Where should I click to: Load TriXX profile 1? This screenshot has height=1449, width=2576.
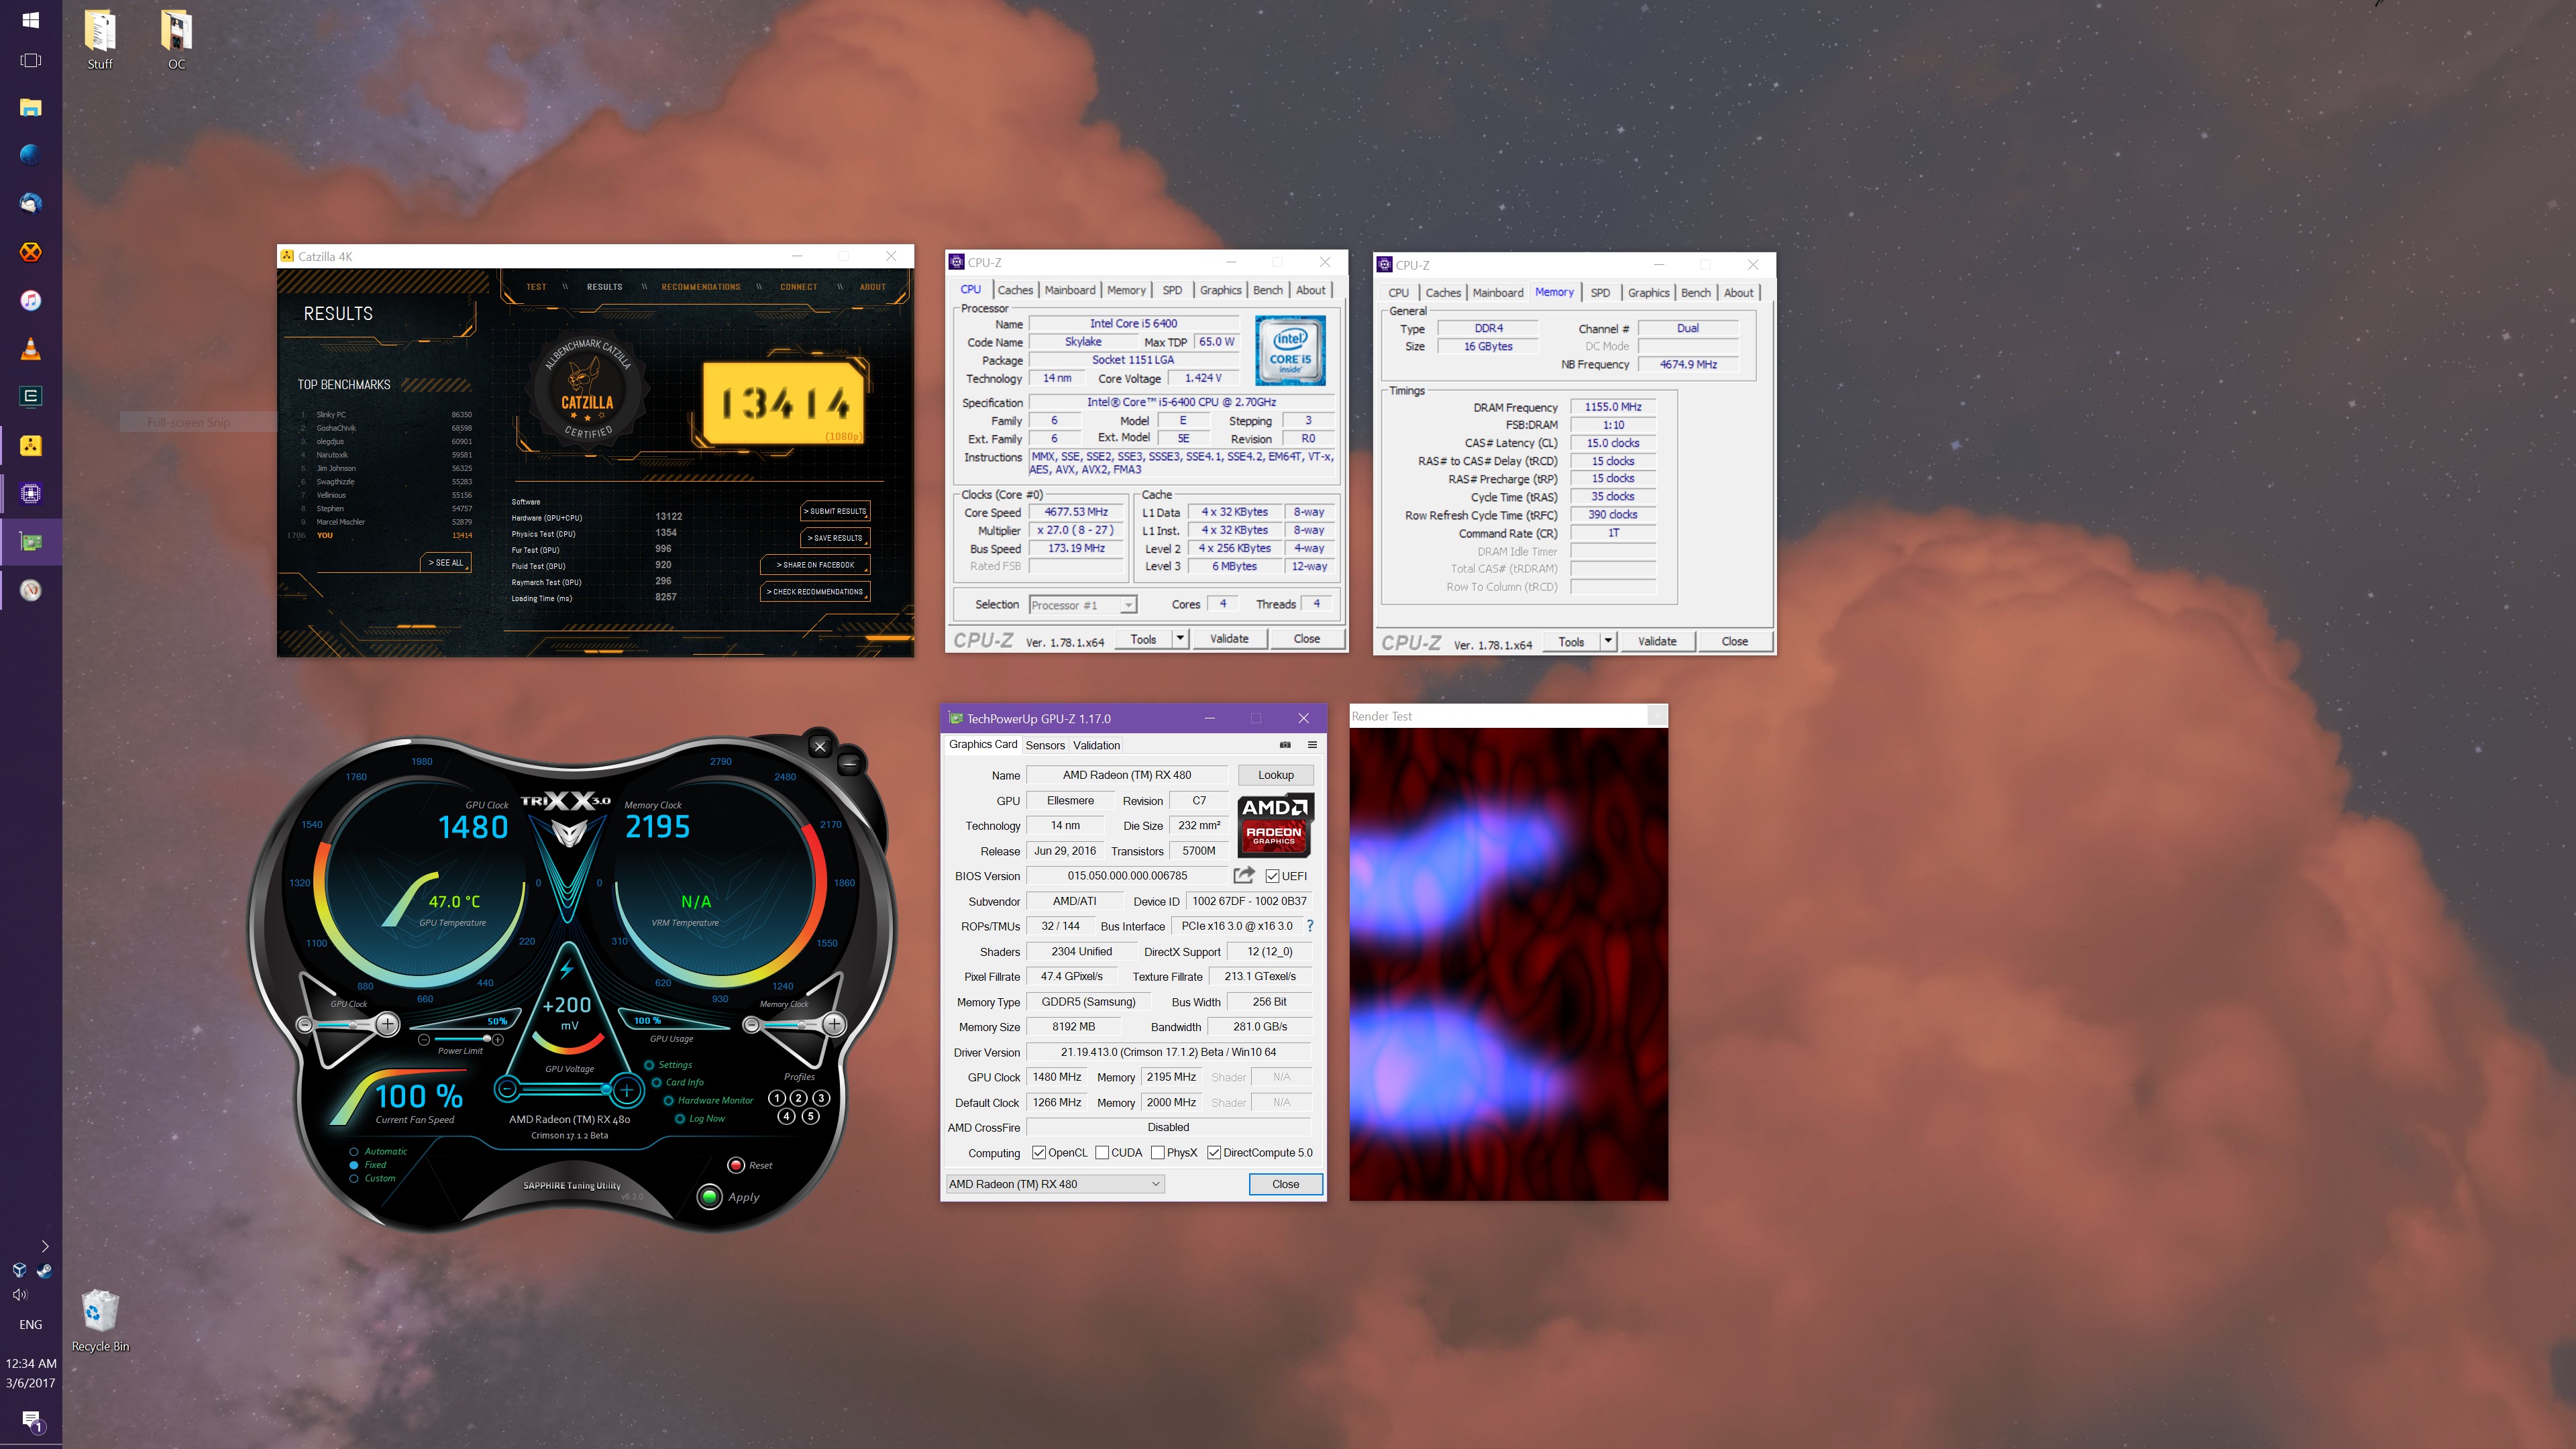click(x=776, y=1098)
